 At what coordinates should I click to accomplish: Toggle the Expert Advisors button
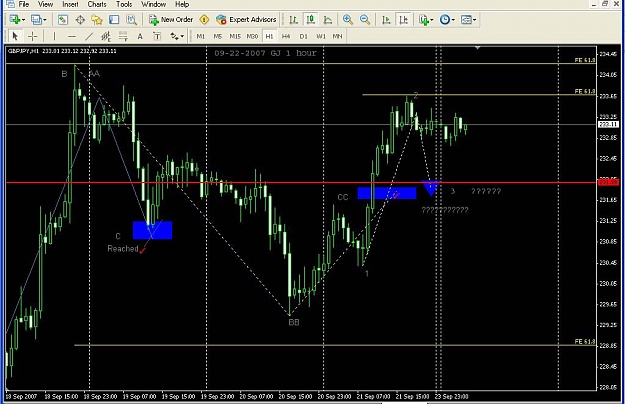coord(246,20)
